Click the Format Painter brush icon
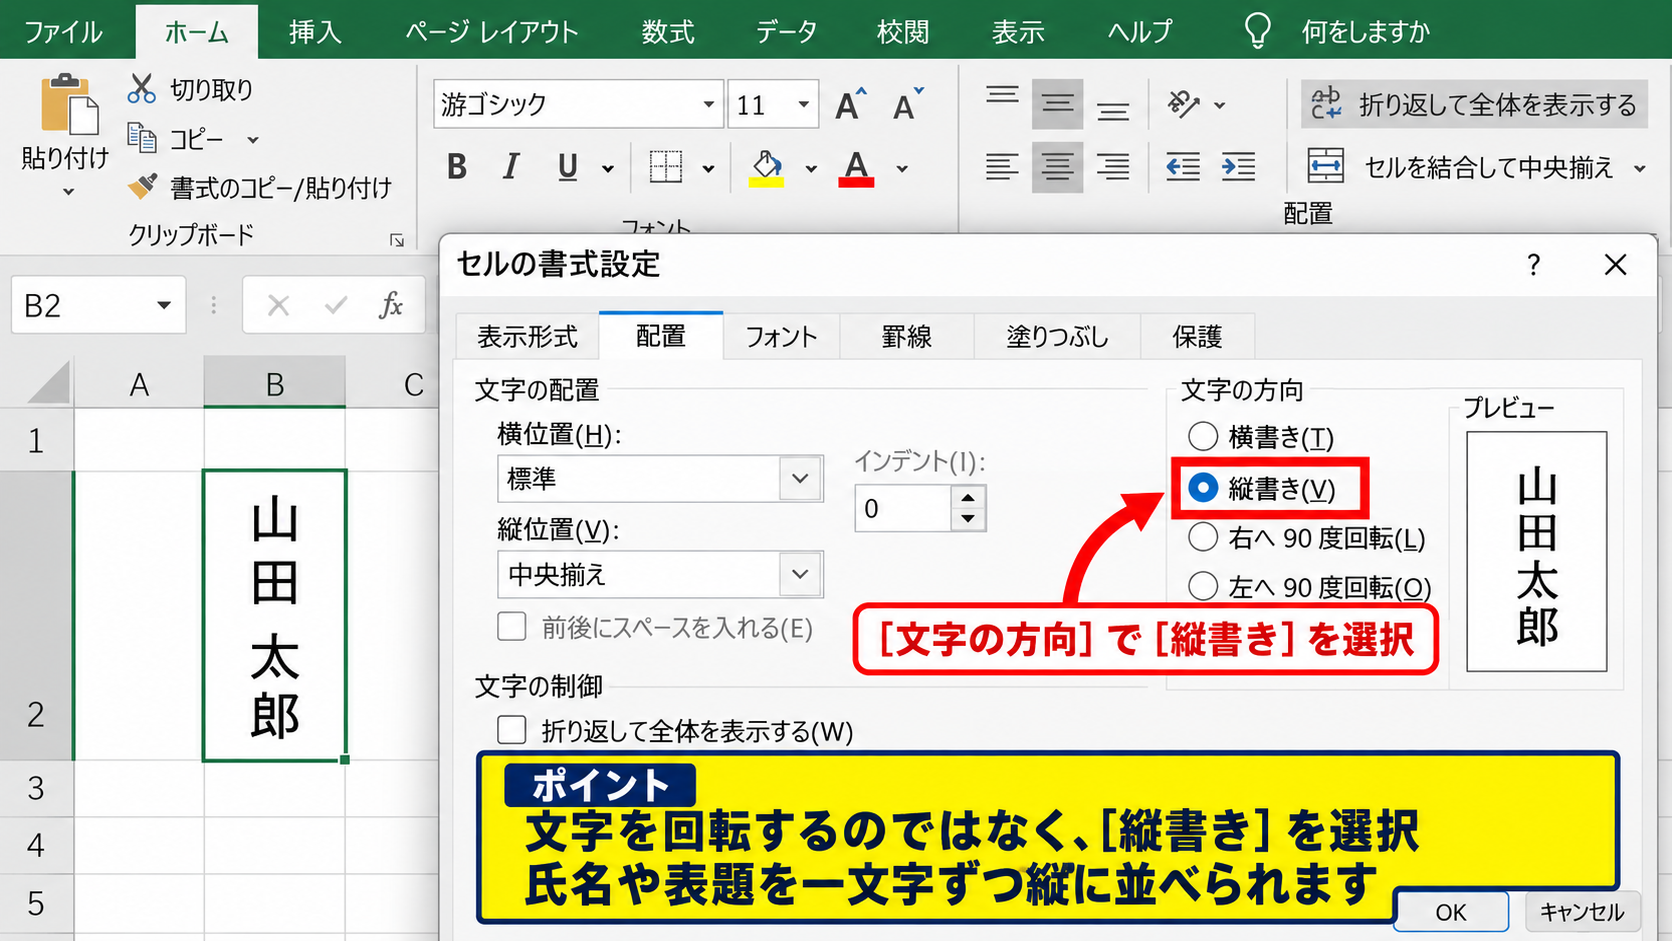 tap(142, 186)
